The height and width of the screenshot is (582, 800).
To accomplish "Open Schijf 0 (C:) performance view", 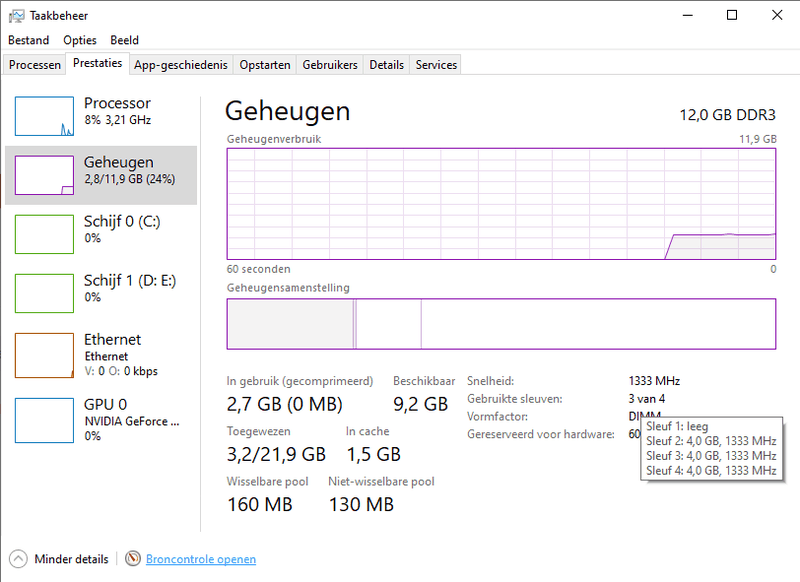I will (100, 230).
